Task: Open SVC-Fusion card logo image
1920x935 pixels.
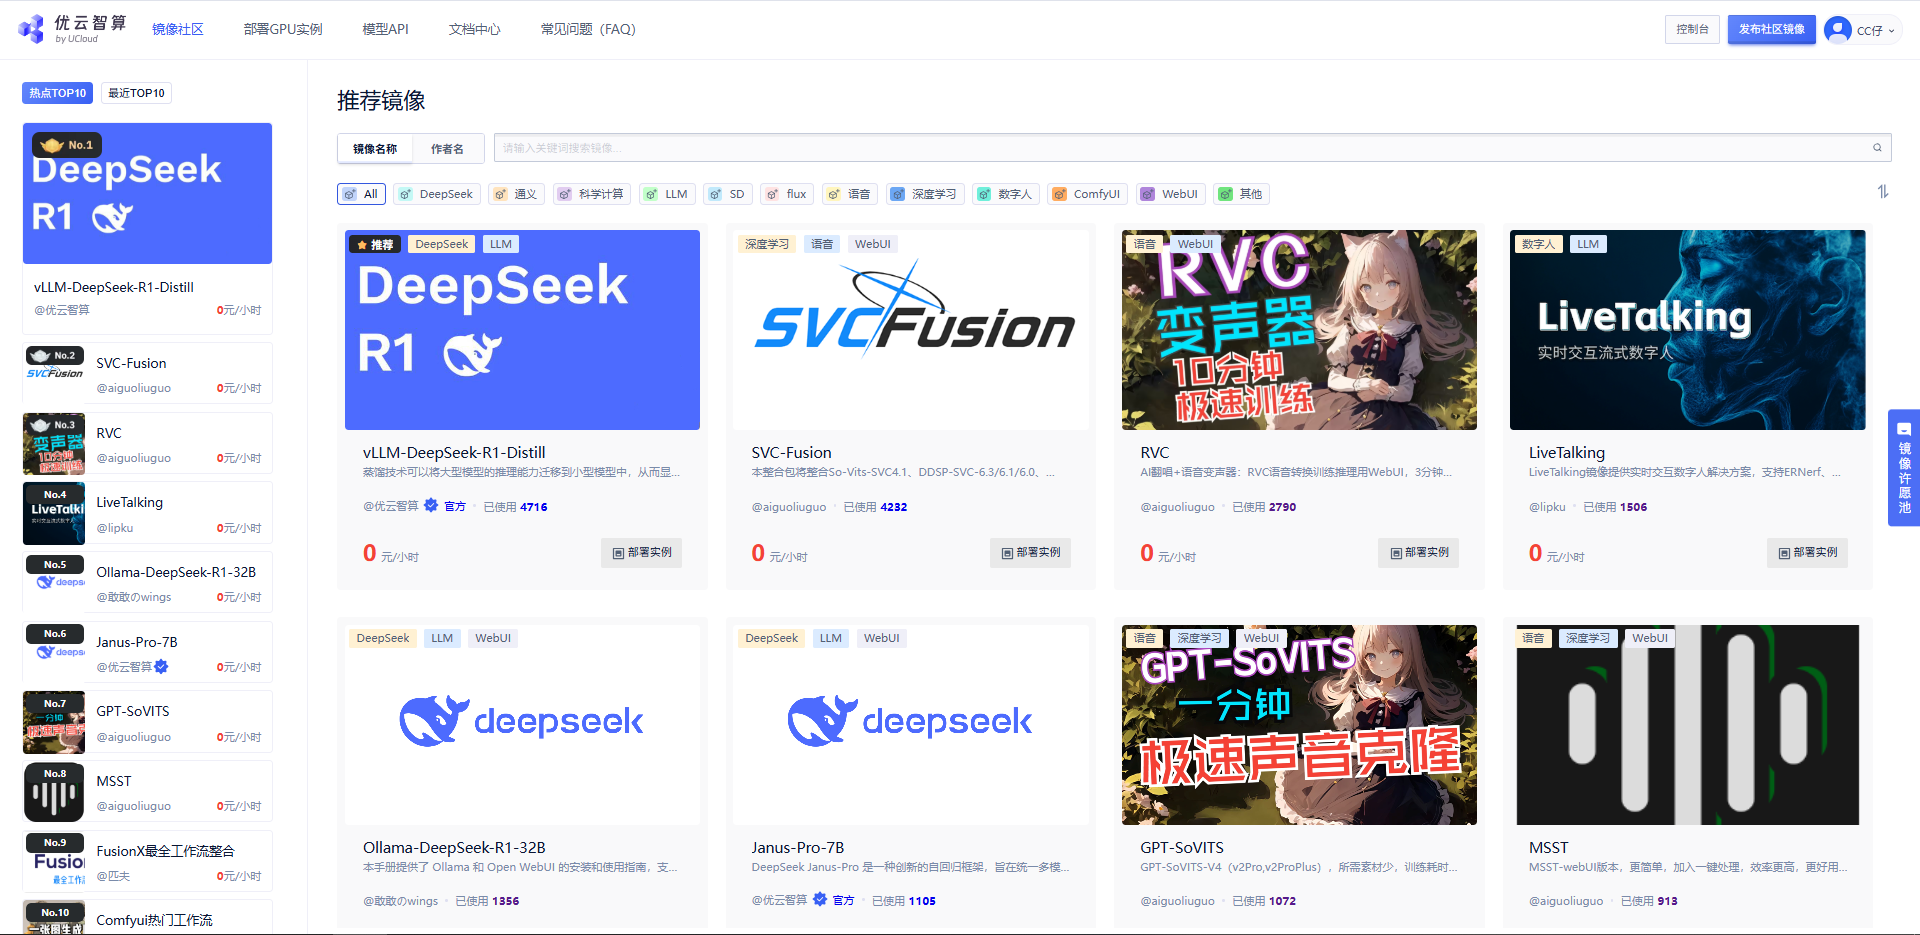Action: [911, 330]
